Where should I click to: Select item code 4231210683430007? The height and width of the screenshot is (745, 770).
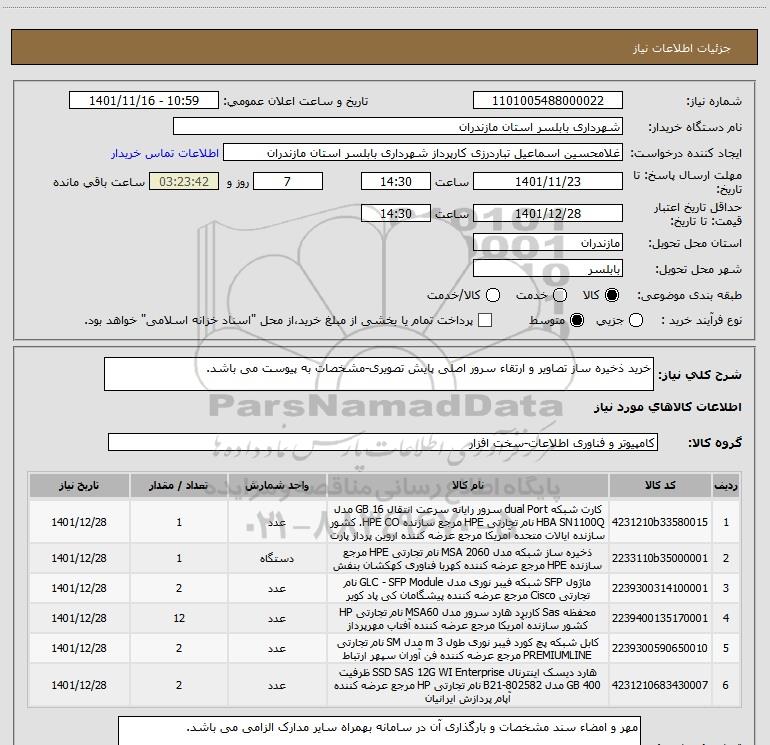click(x=660, y=685)
